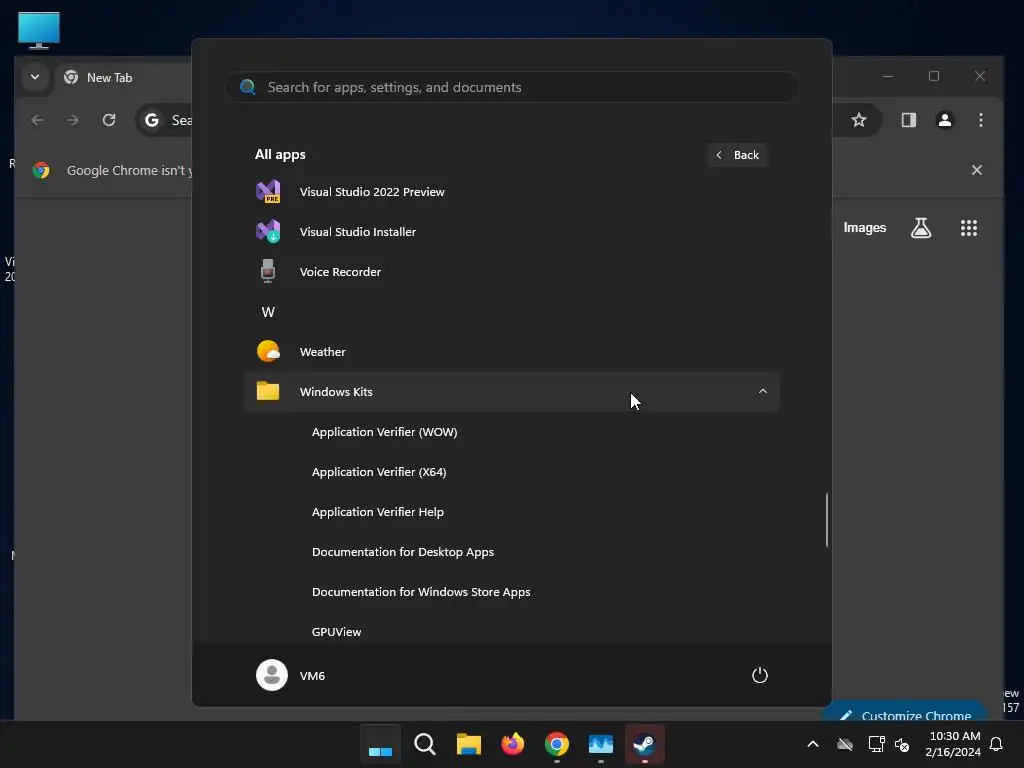Open Chrome three-dot menu
Viewport: 1024px width, 768px height.
coord(980,120)
